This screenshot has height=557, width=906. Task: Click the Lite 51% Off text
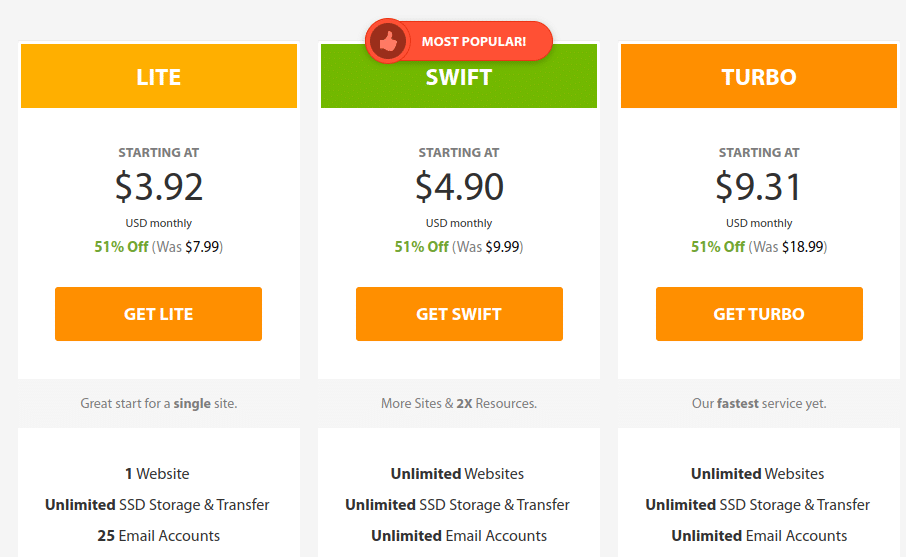pos(121,247)
